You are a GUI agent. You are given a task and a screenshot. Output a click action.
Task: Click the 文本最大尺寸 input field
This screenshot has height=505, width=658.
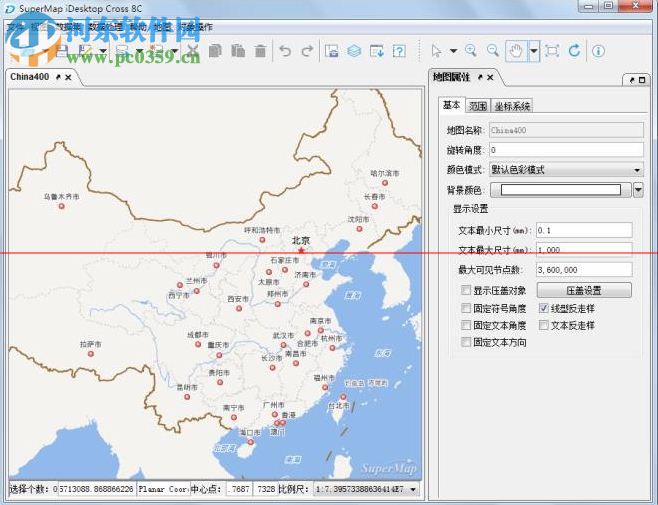(x=584, y=250)
